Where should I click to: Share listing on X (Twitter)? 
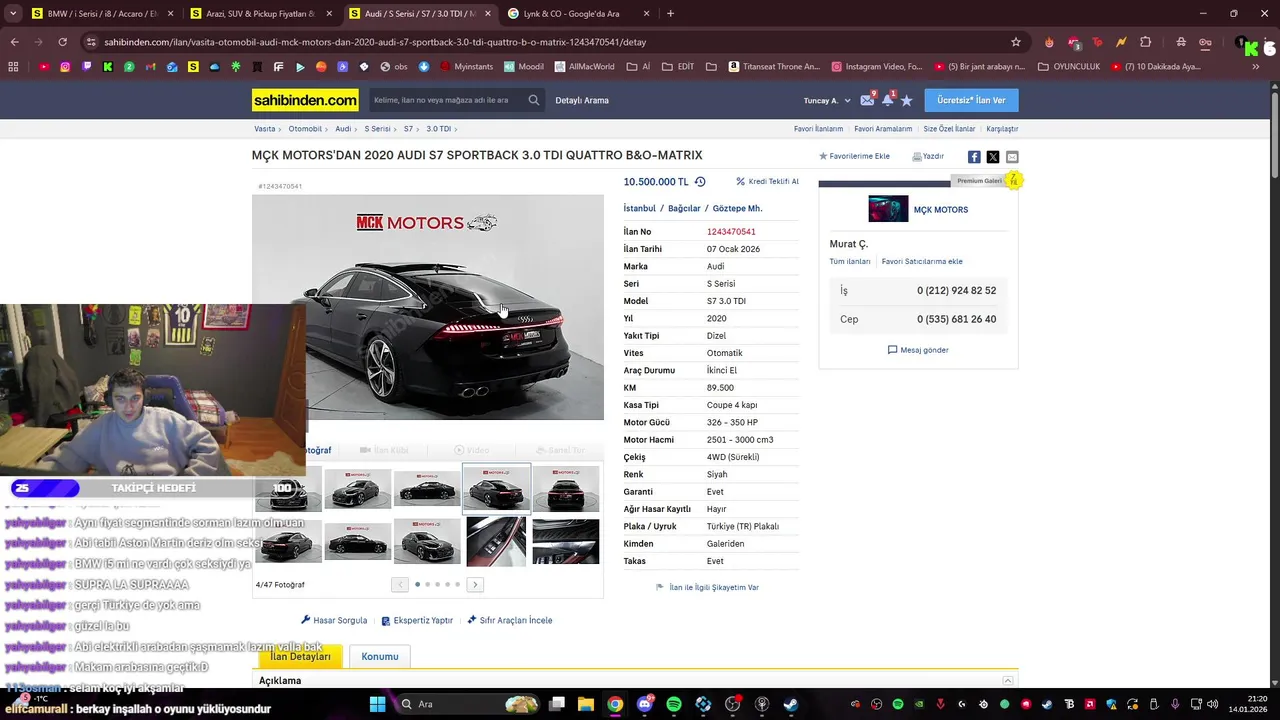pos(993,157)
